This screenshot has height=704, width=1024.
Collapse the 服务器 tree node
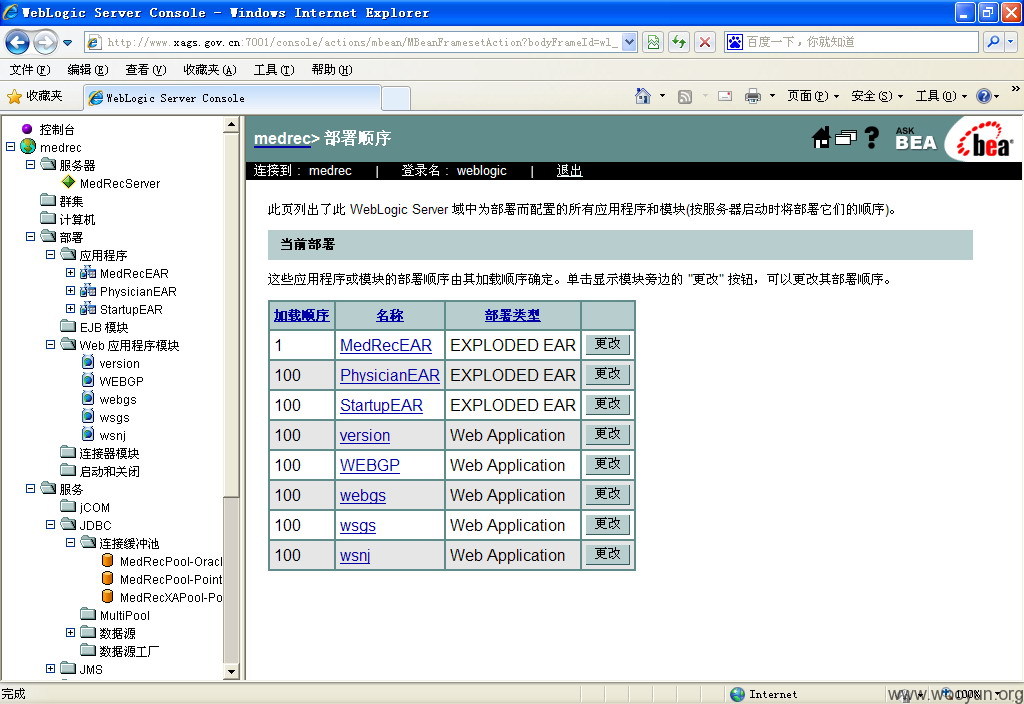tap(31, 165)
